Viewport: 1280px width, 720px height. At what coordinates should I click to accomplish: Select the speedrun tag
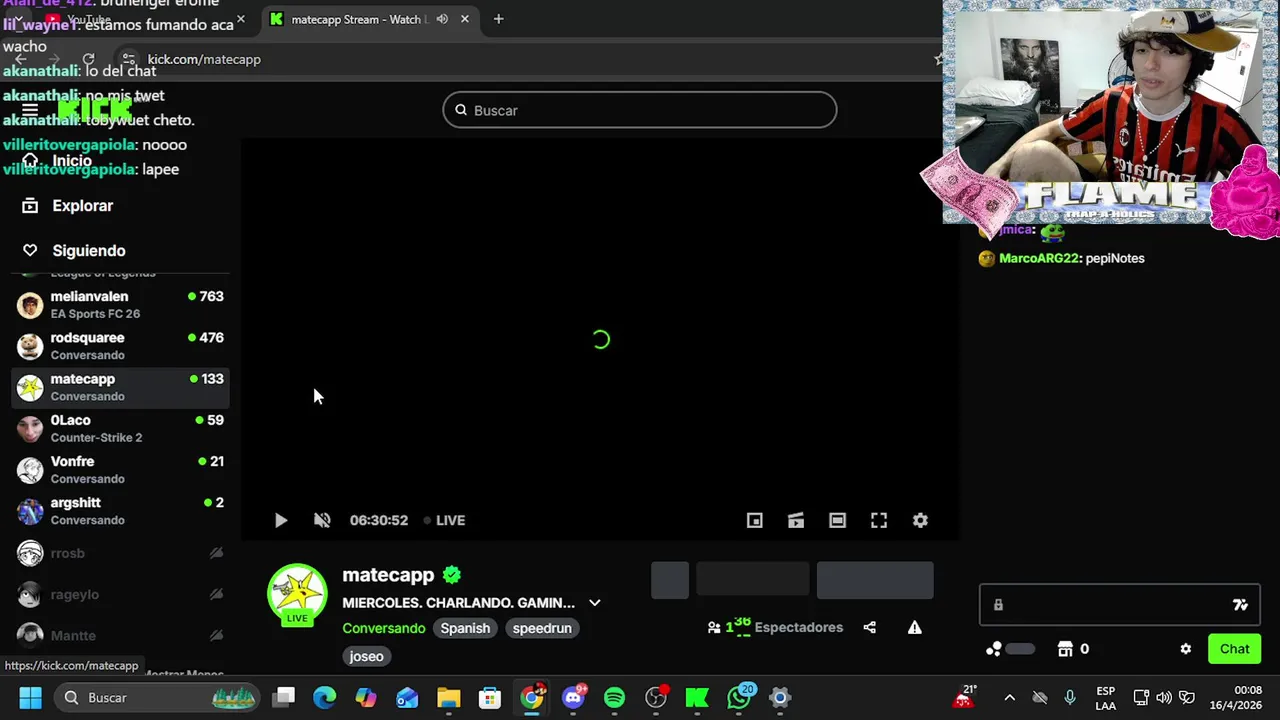point(542,628)
